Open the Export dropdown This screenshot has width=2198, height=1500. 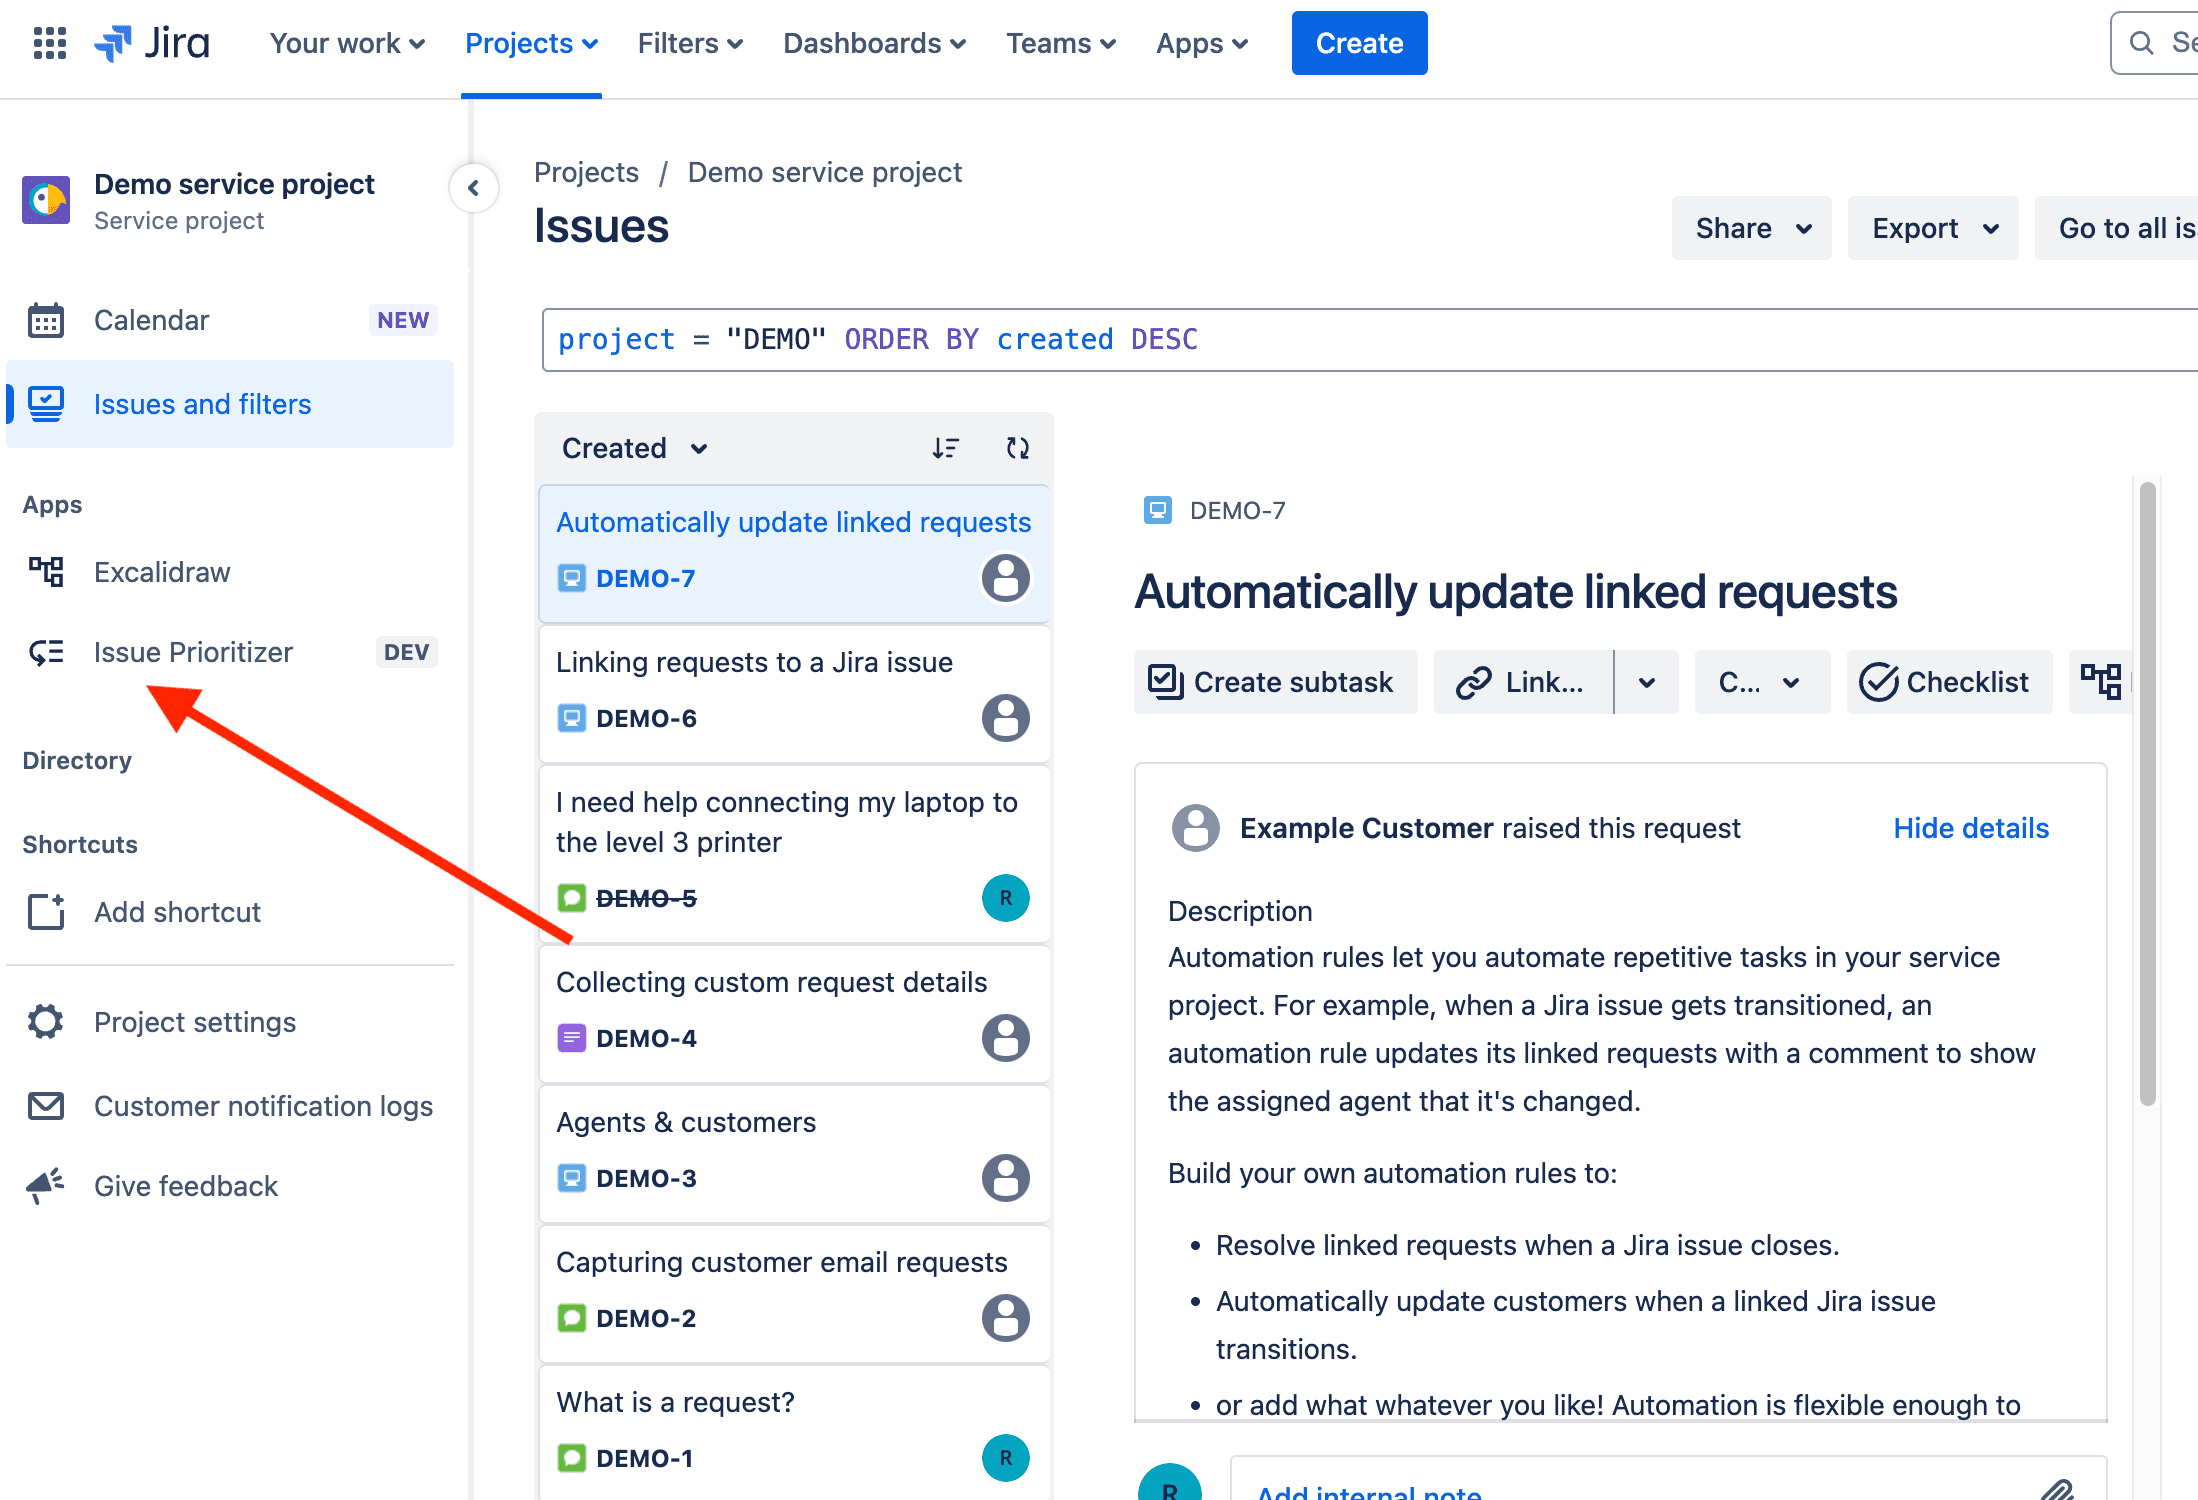(1933, 228)
